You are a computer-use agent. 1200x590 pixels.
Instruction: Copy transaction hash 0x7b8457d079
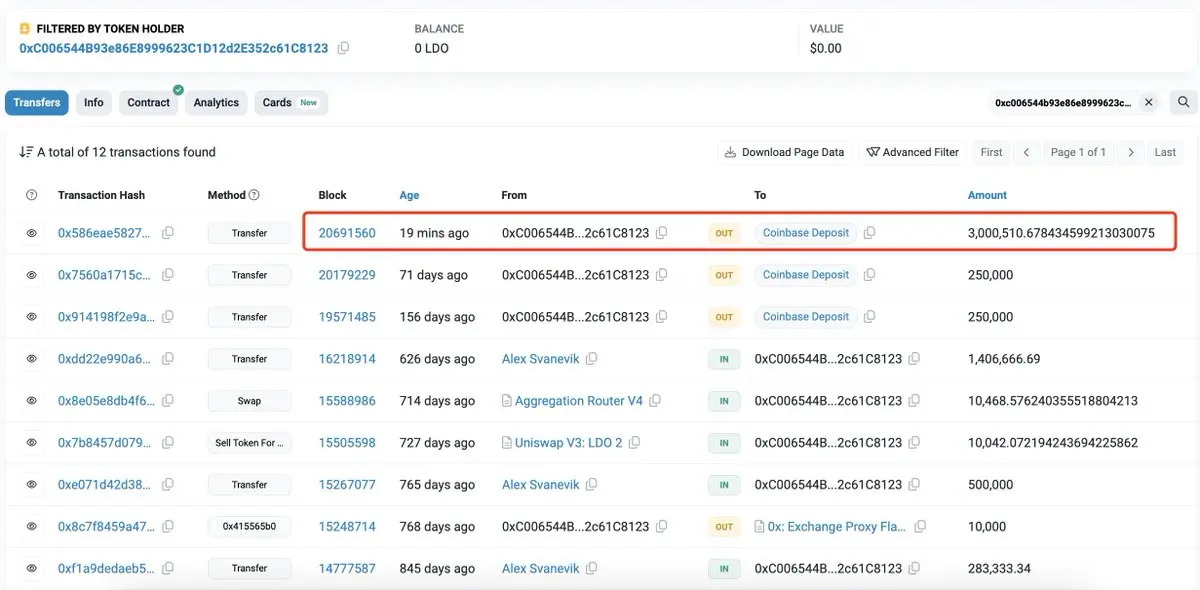click(168, 443)
